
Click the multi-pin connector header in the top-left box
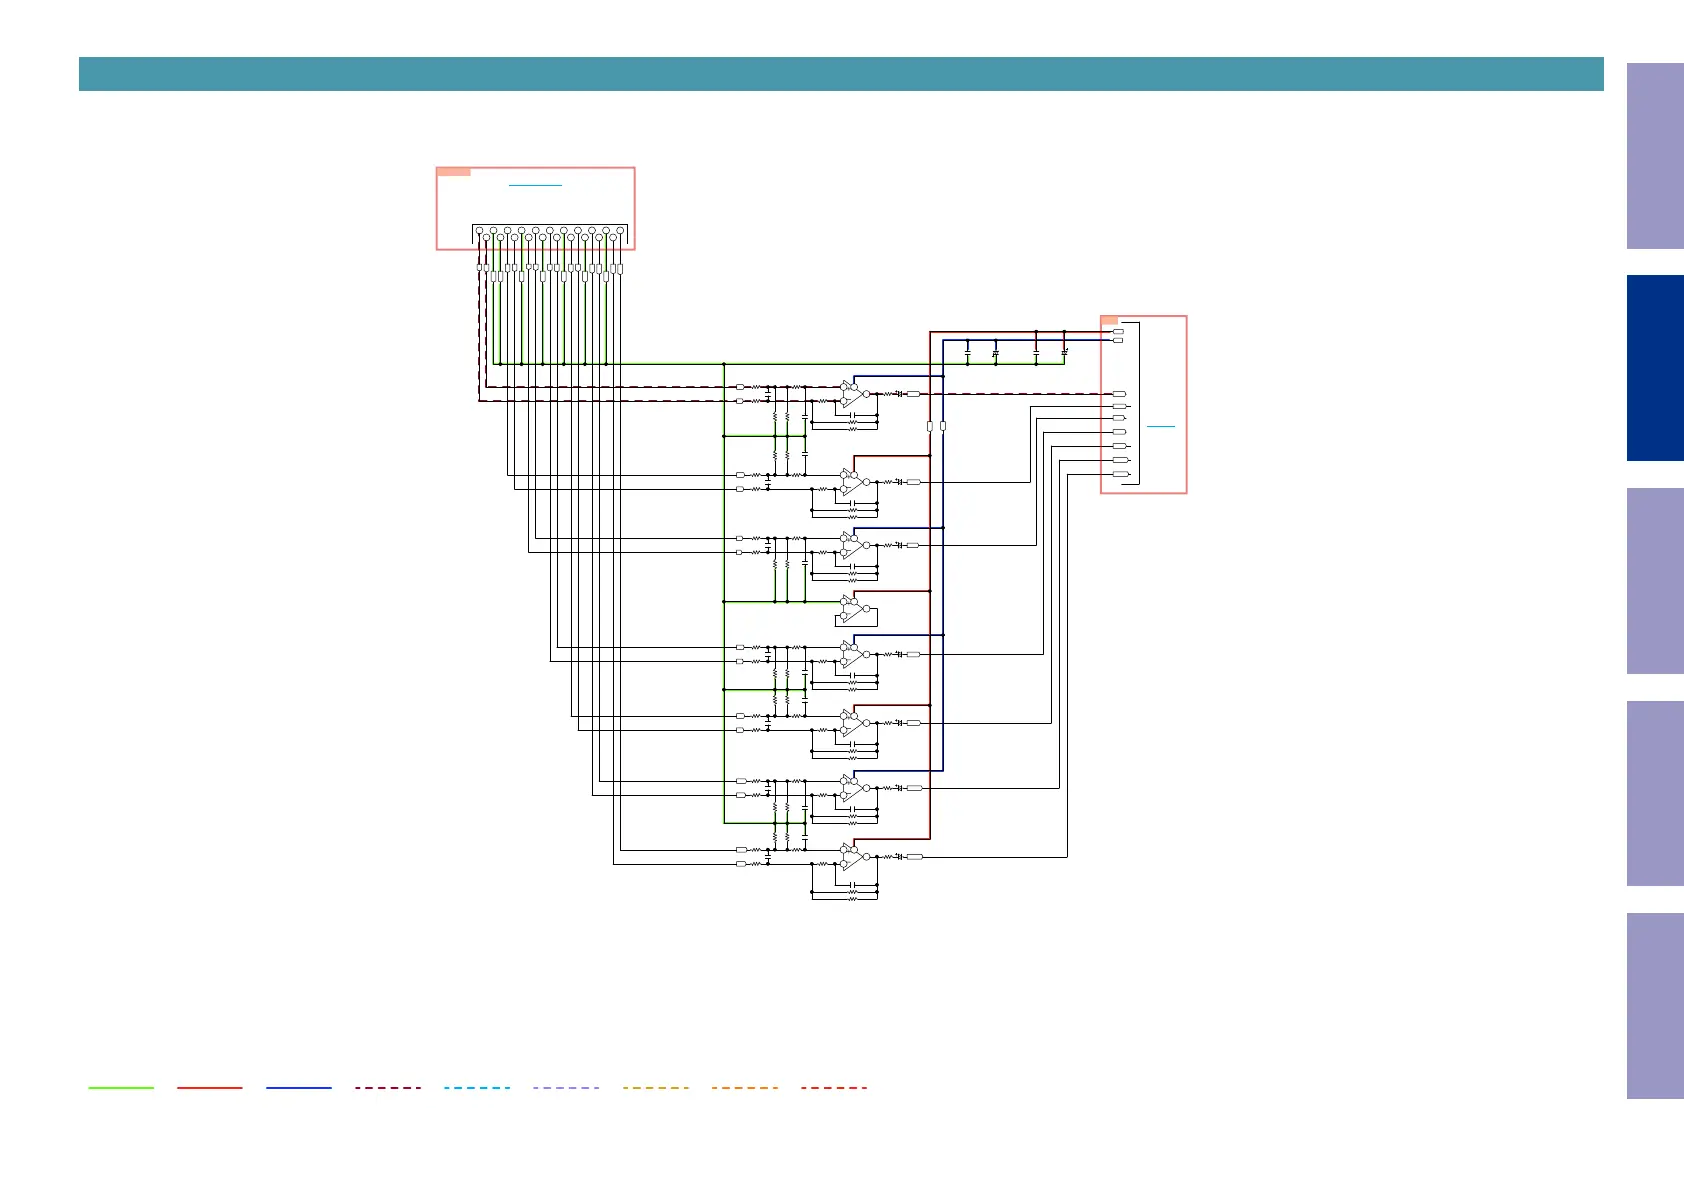[x=550, y=234]
